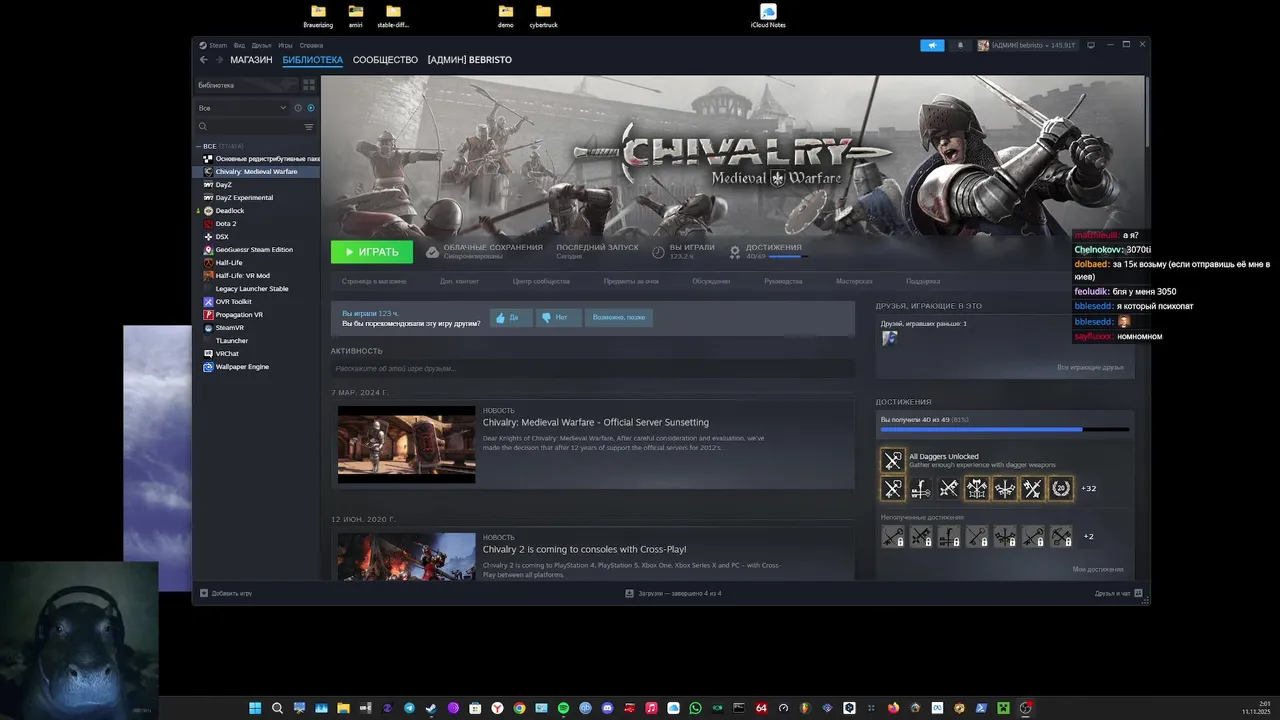
Task: Open the Все library category dropdown
Action: pyautogui.click(x=242, y=108)
